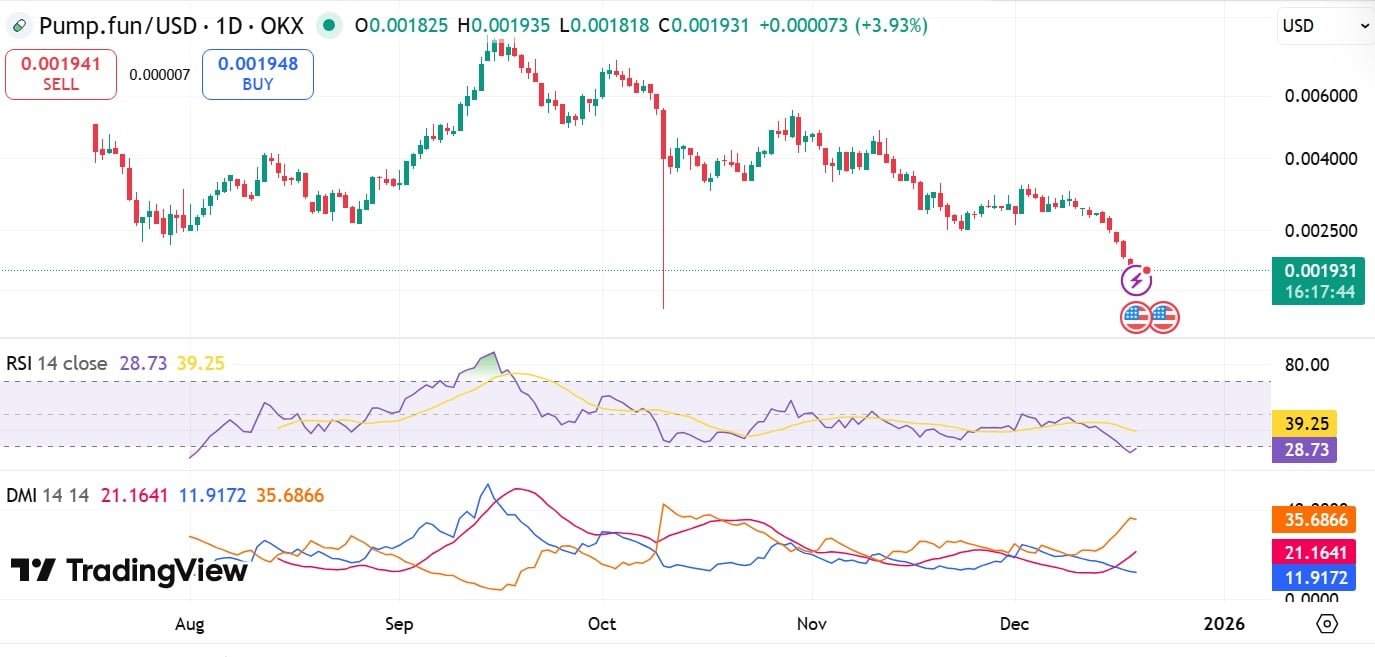This screenshot has width=1375, height=657.
Task: Select the DMI 14 14 indicator label
Action: (x=49, y=495)
